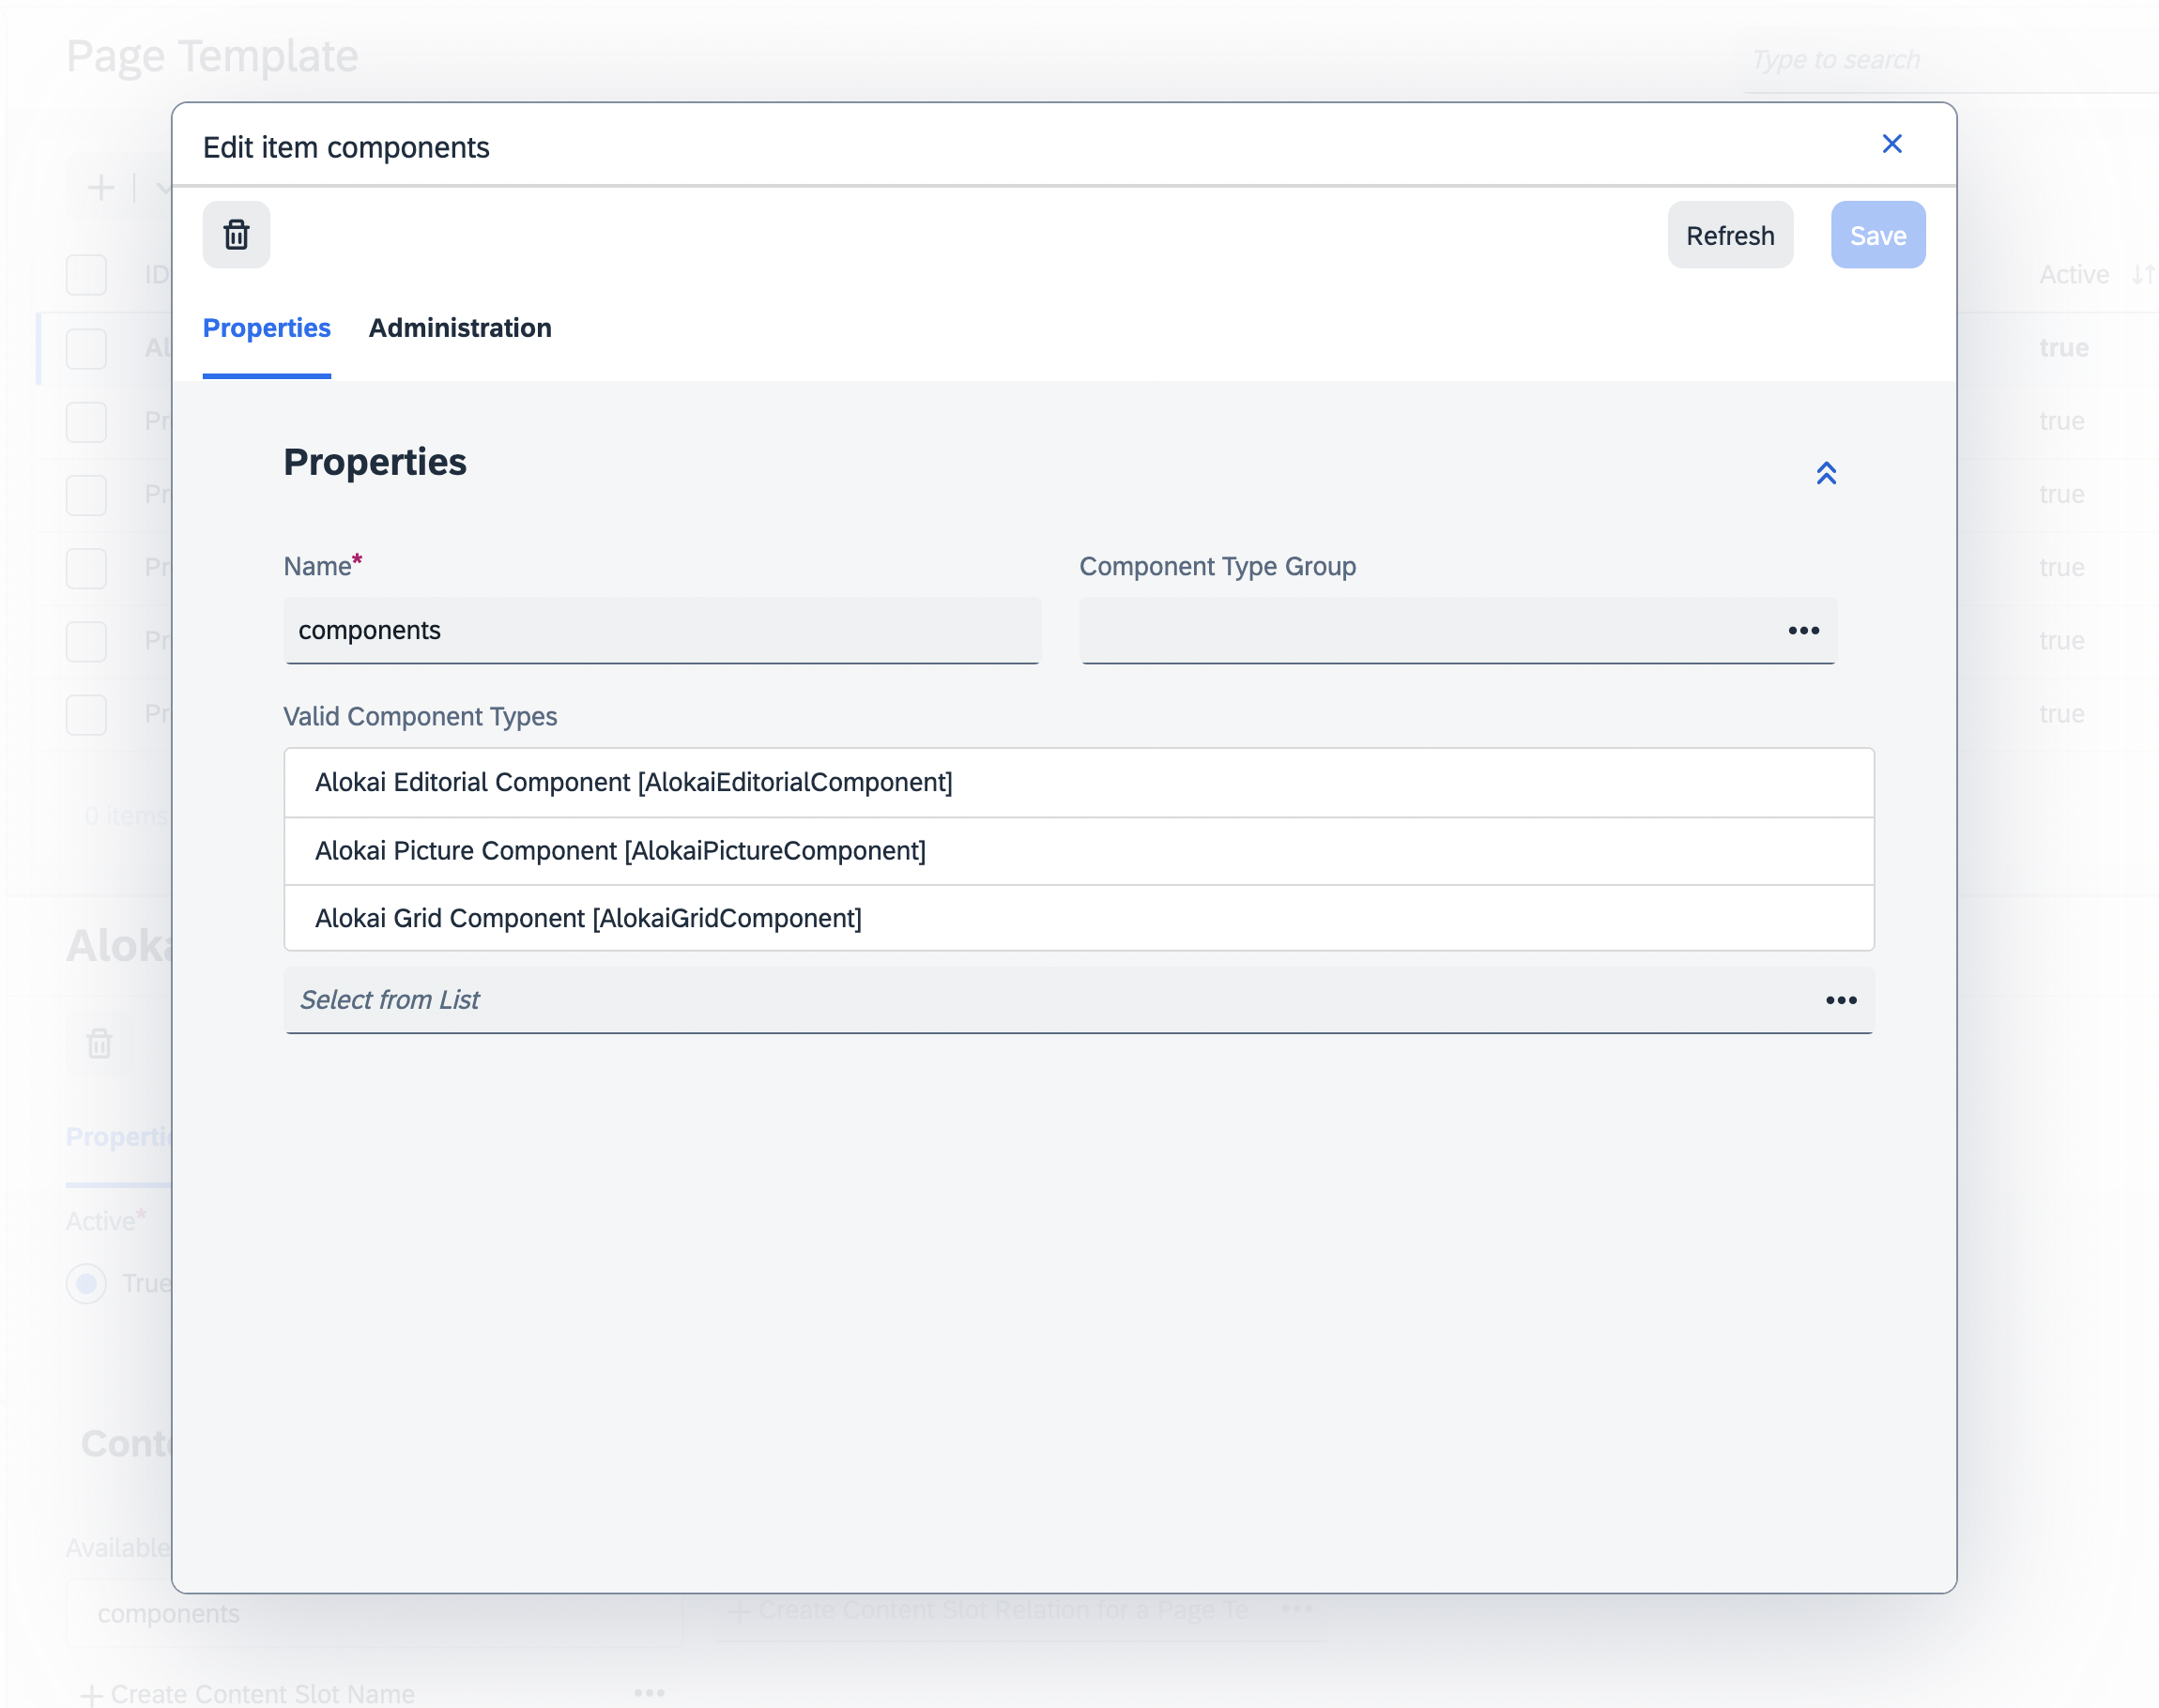Click the plus add icon in background toolbar

[101, 187]
